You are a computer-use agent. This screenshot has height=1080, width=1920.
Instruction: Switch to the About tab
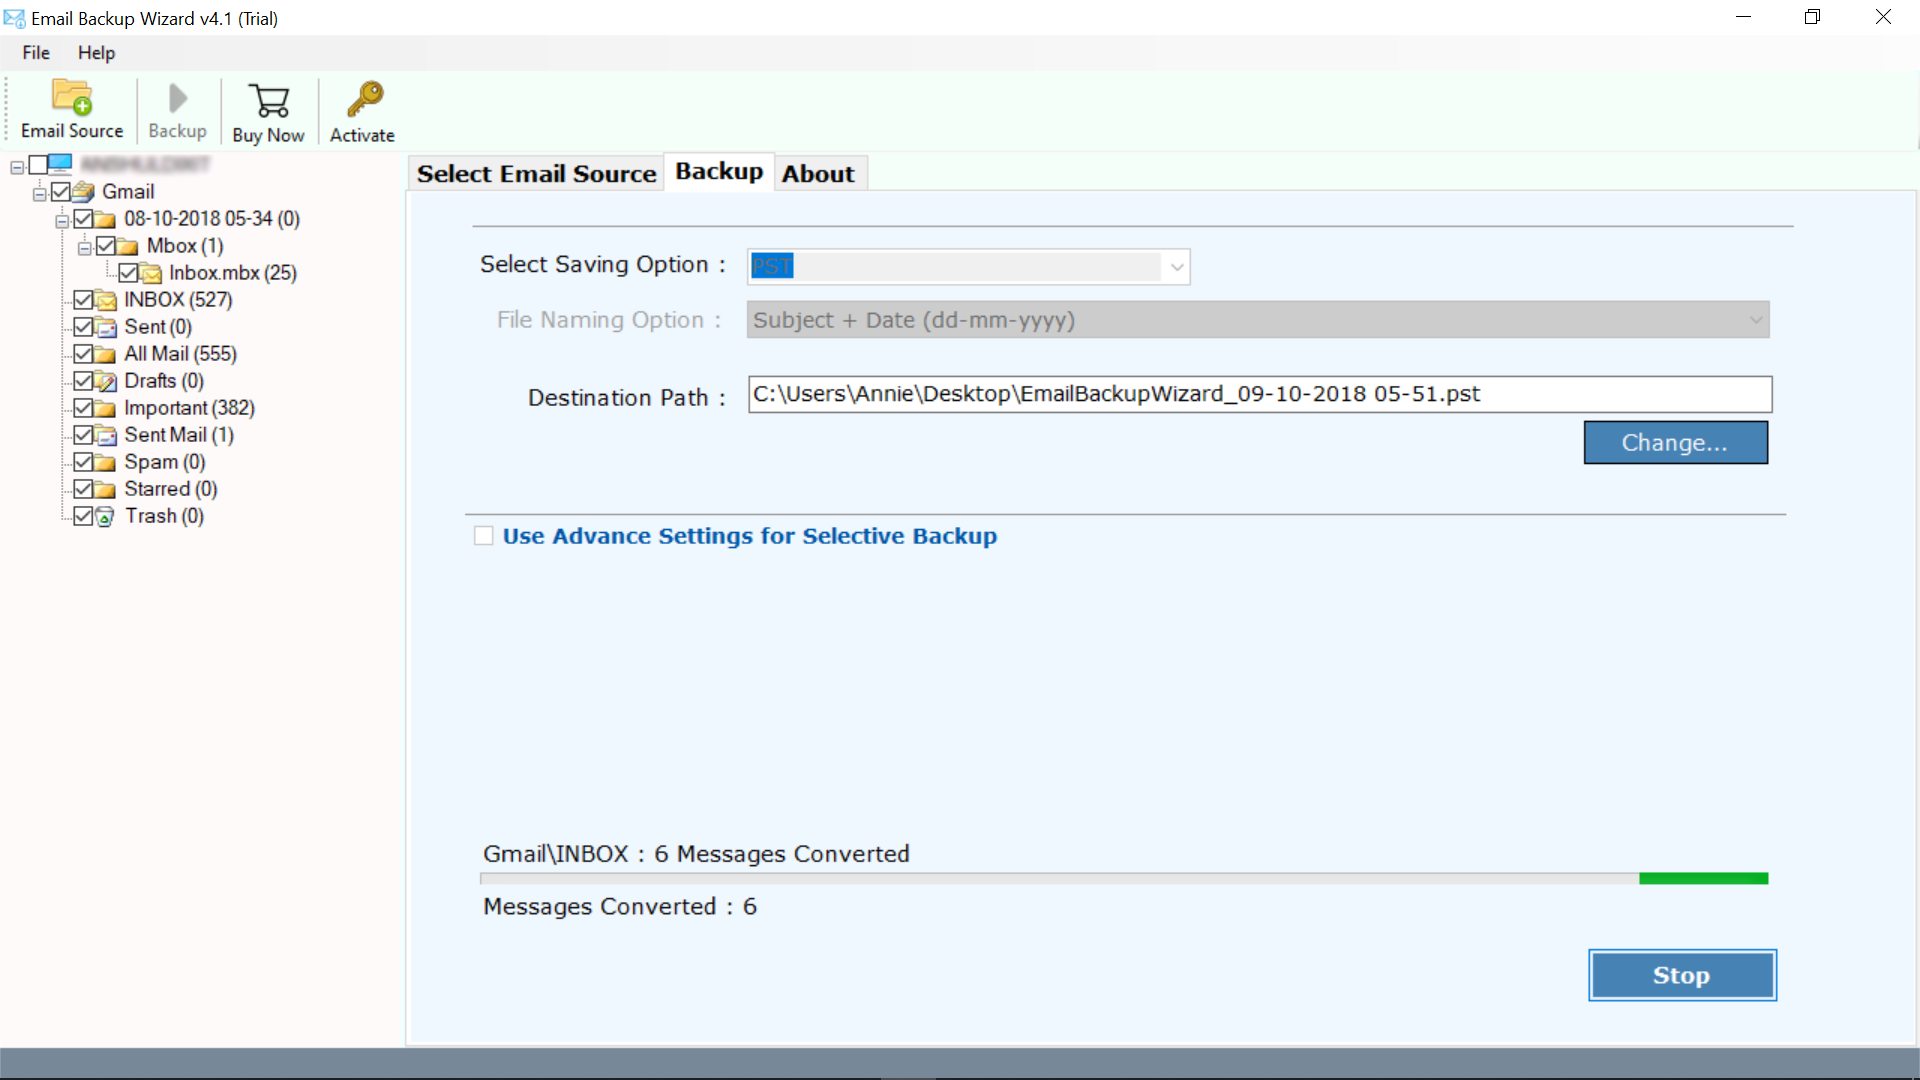click(818, 173)
